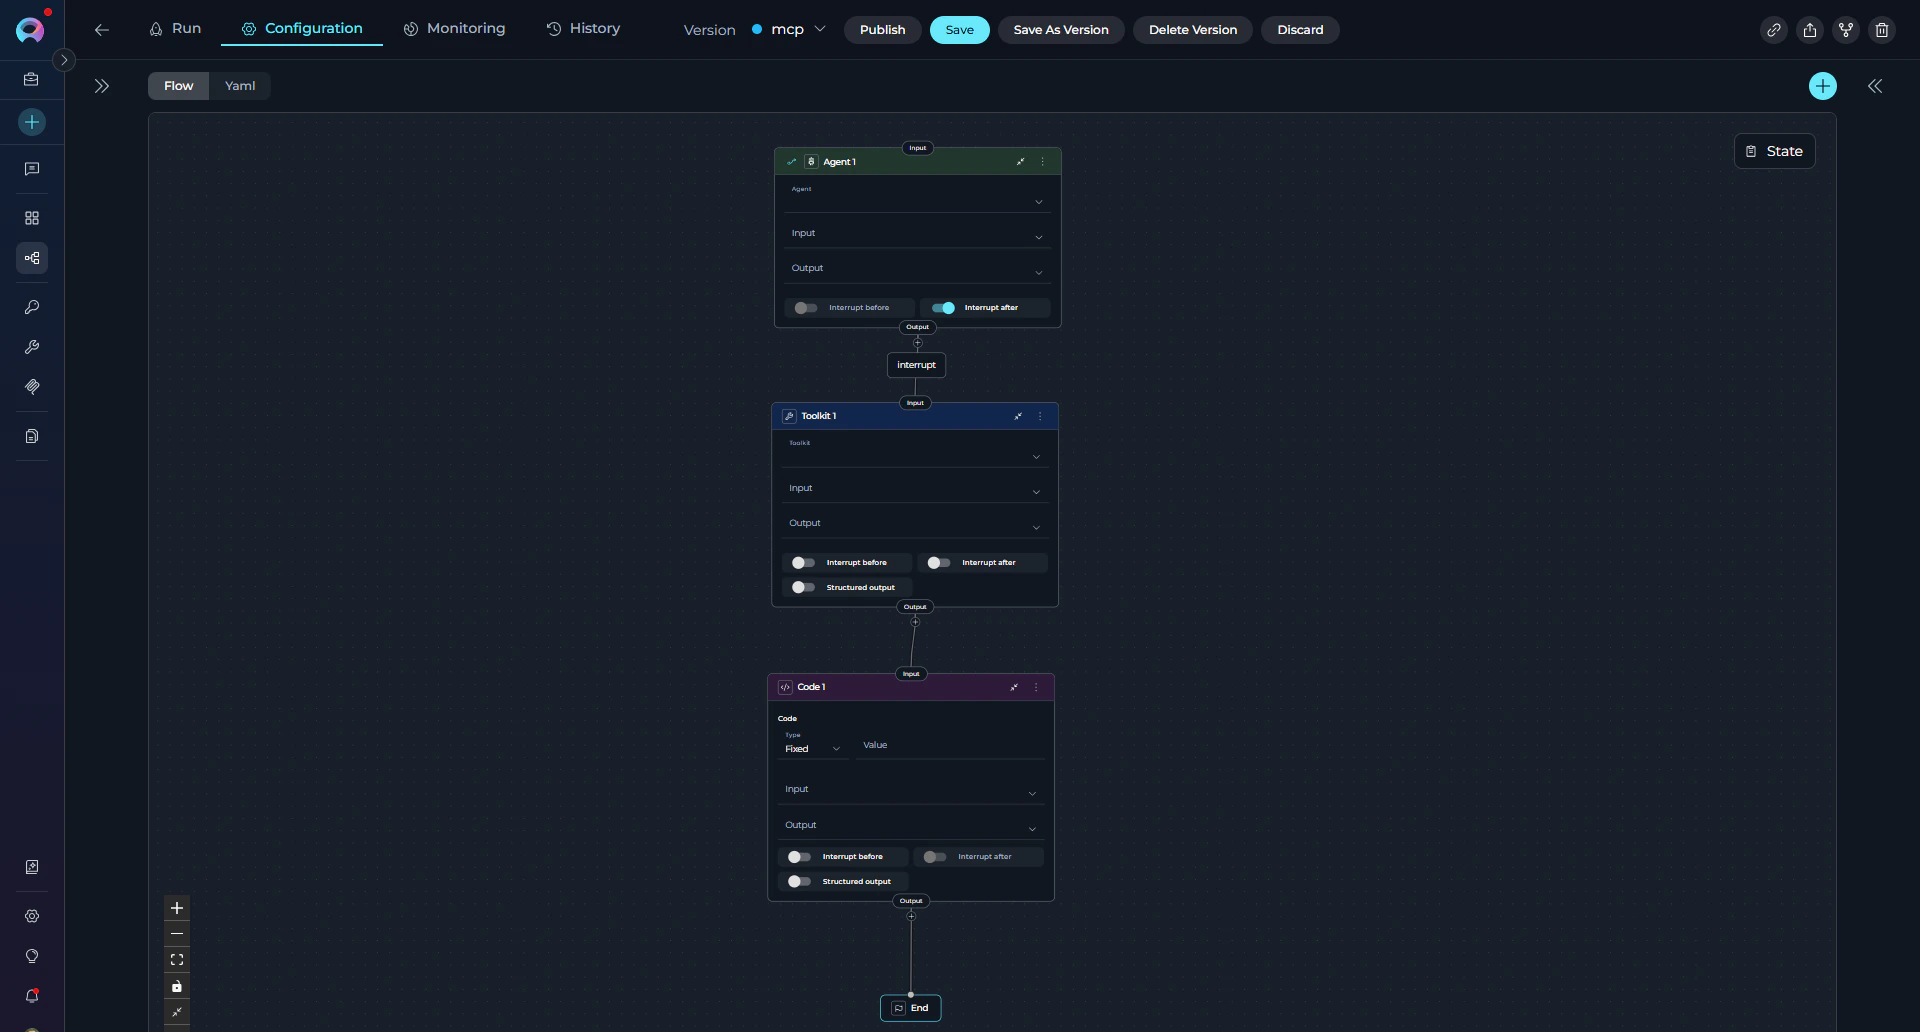Image resolution: width=1920 pixels, height=1032 pixels.
Task: Open the Type Fixed dropdown in Code 1
Action: [x=813, y=745]
